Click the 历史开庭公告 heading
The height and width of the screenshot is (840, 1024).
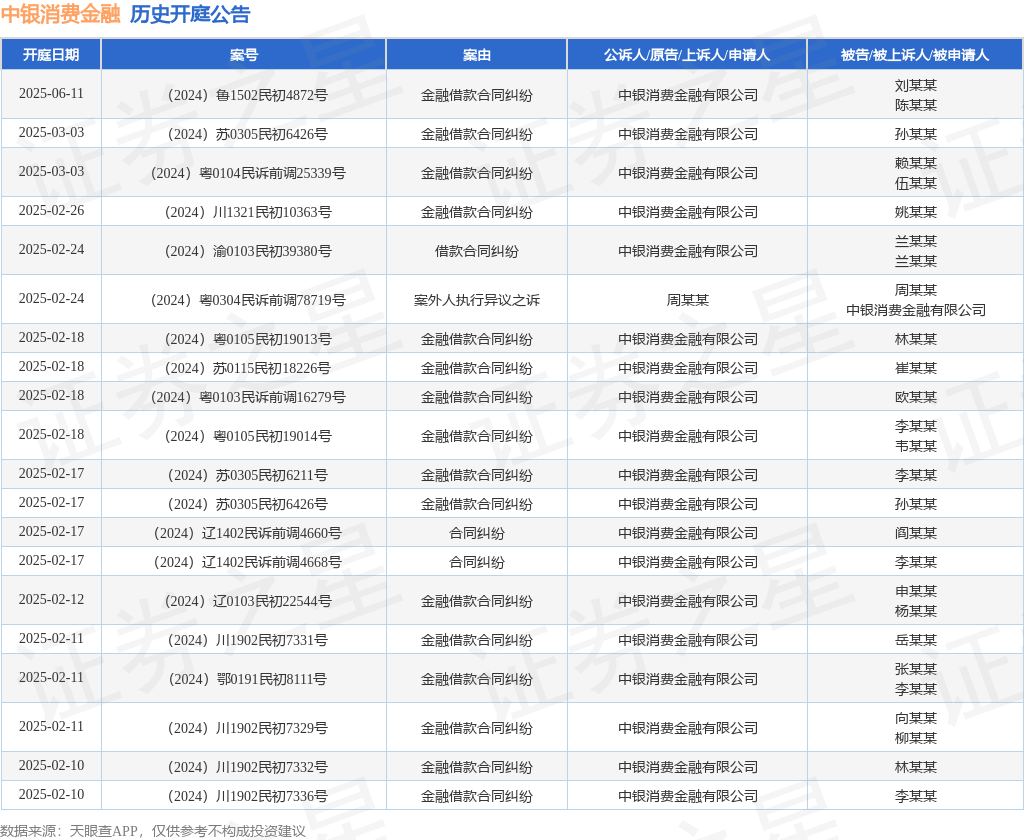click(x=190, y=14)
